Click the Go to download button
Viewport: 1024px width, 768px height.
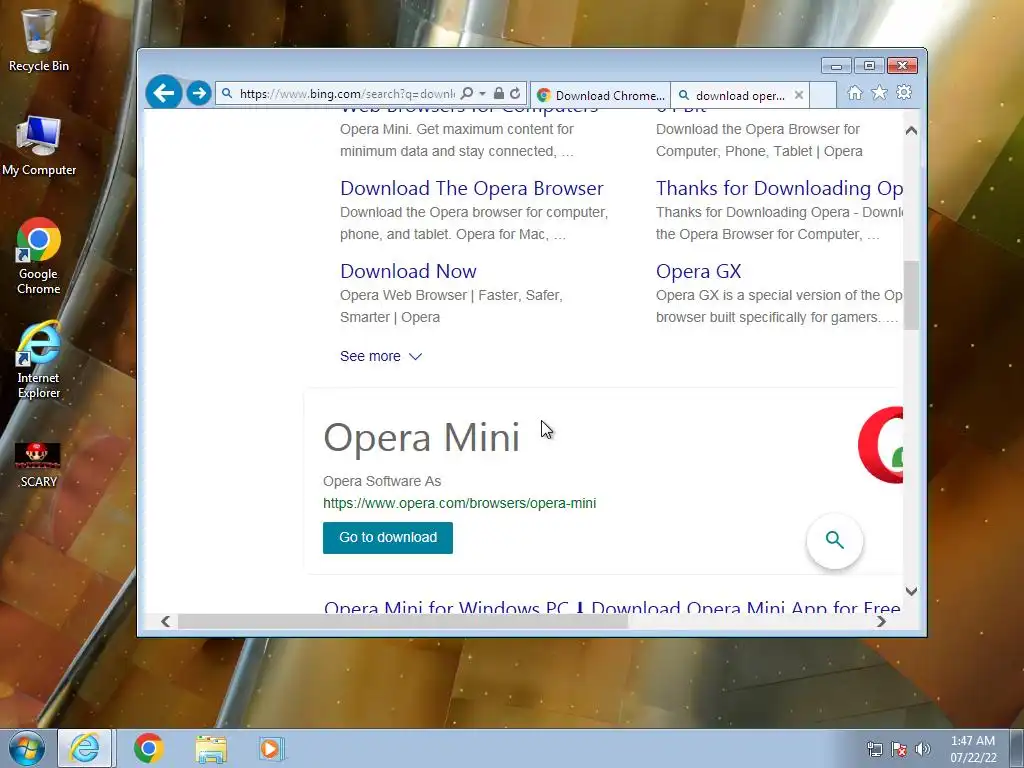coord(387,537)
